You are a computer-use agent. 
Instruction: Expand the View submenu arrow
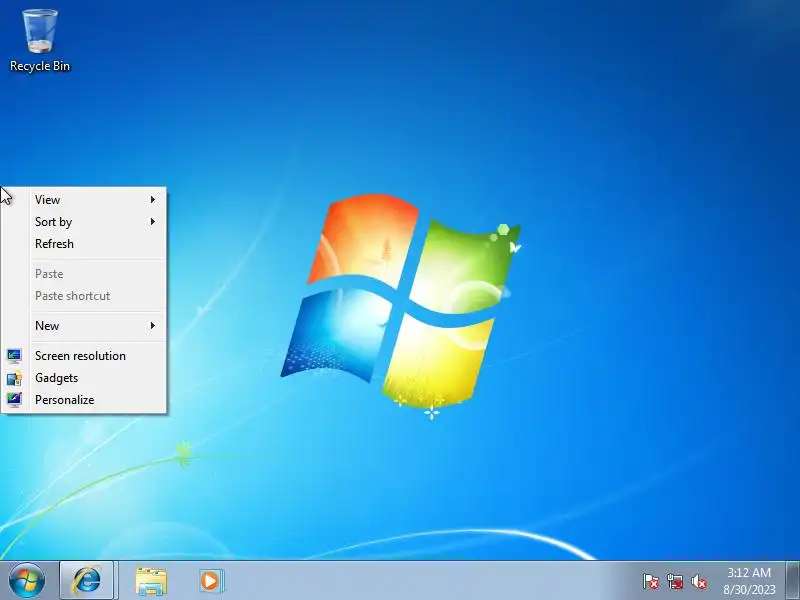153,199
